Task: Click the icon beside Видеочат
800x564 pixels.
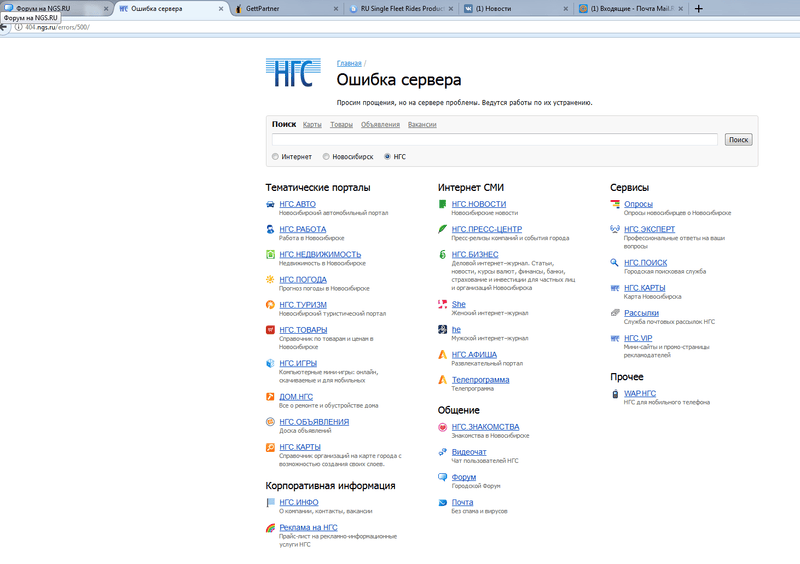Action: pos(442,452)
